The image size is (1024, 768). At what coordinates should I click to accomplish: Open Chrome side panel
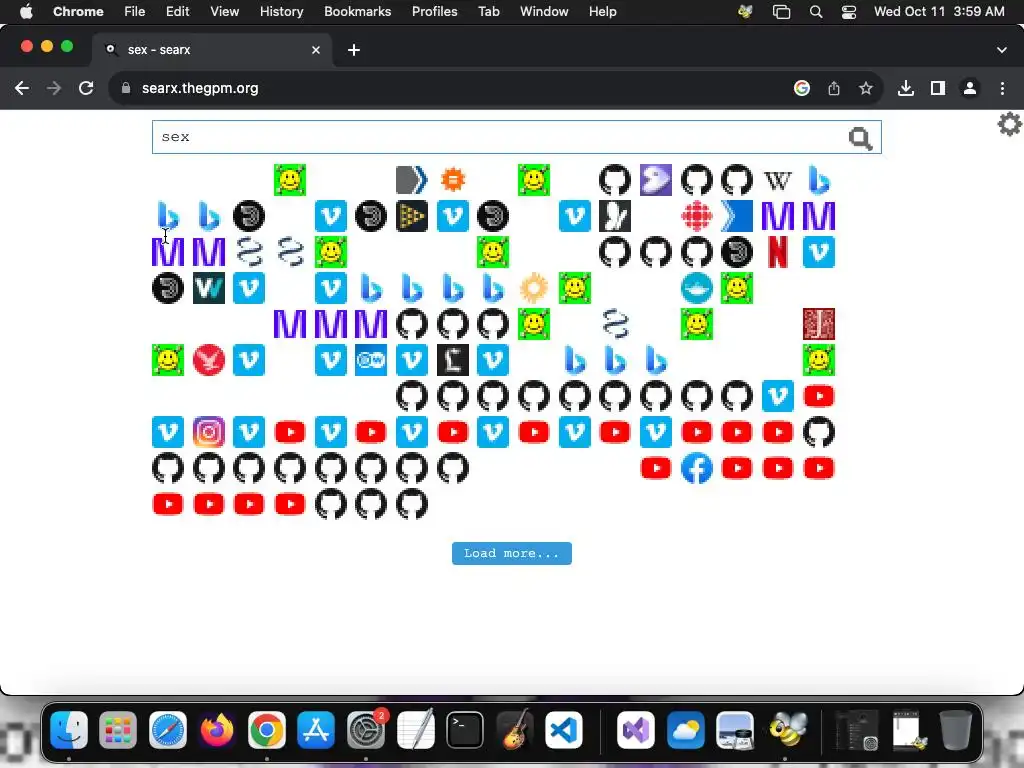click(937, 88)
